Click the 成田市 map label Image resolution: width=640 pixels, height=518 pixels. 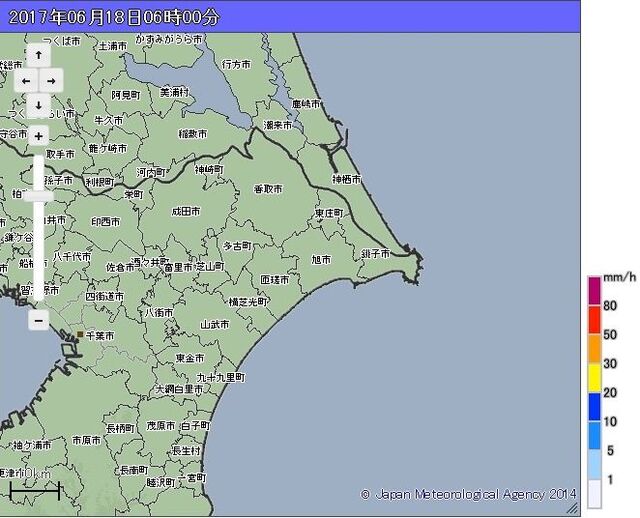tap(186, 211)
